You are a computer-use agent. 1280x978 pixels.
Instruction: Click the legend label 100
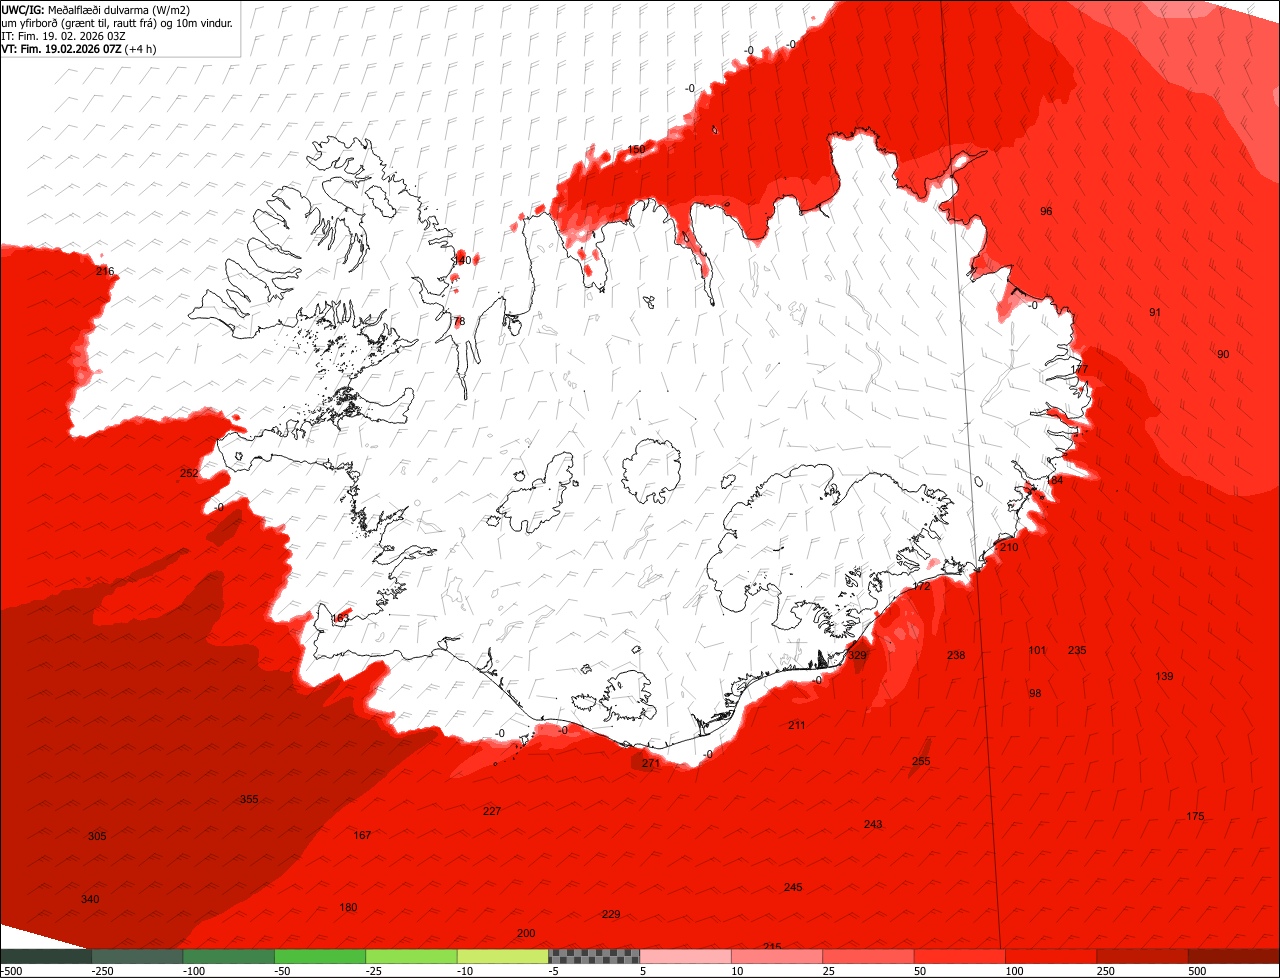tap(1016, 971)
